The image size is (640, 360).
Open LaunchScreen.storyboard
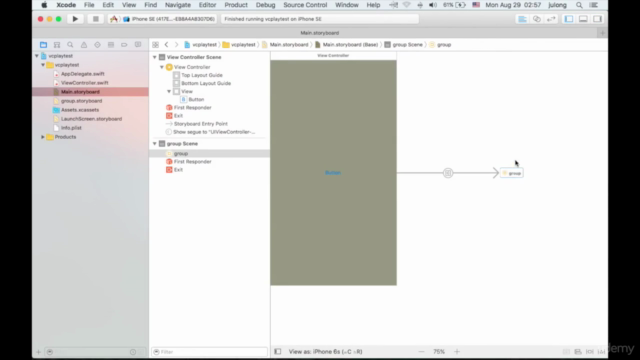[x=91, y=119]
